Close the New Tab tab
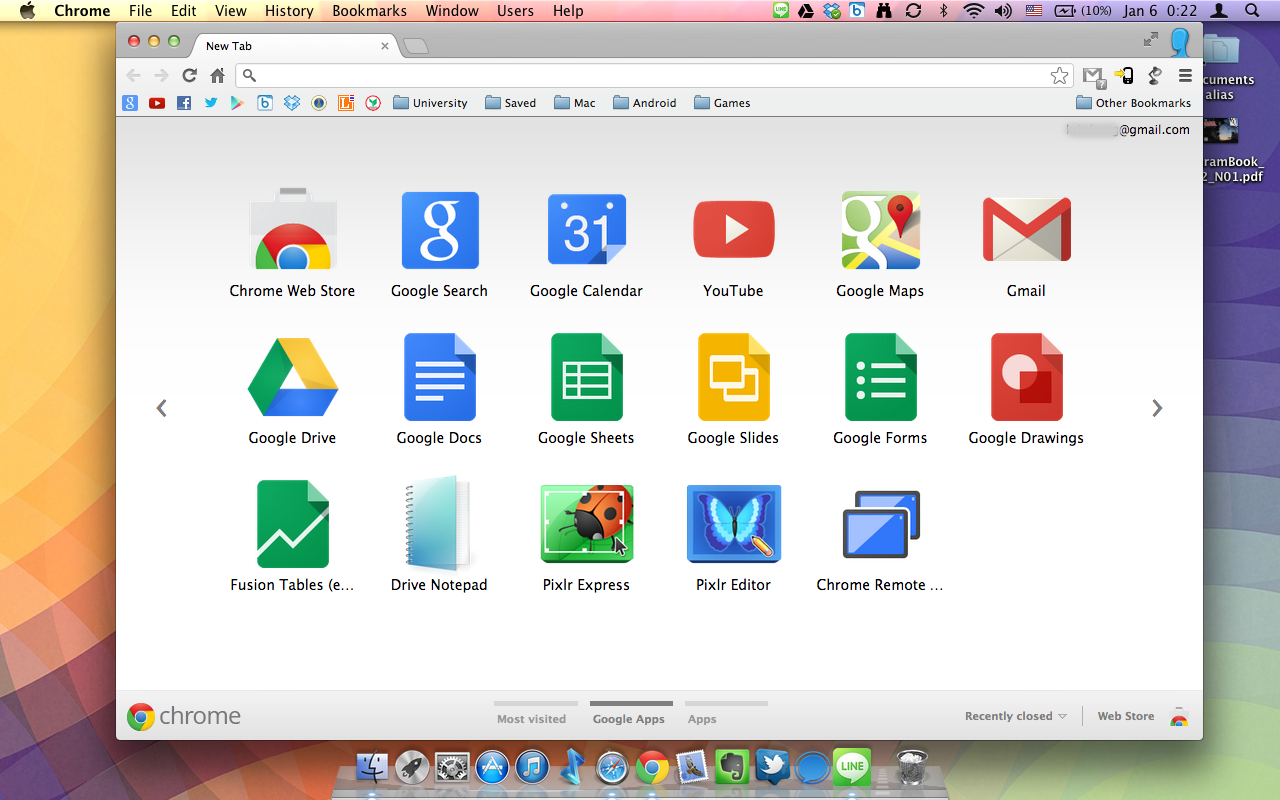 pyautogui.click(x=385, y=46)
